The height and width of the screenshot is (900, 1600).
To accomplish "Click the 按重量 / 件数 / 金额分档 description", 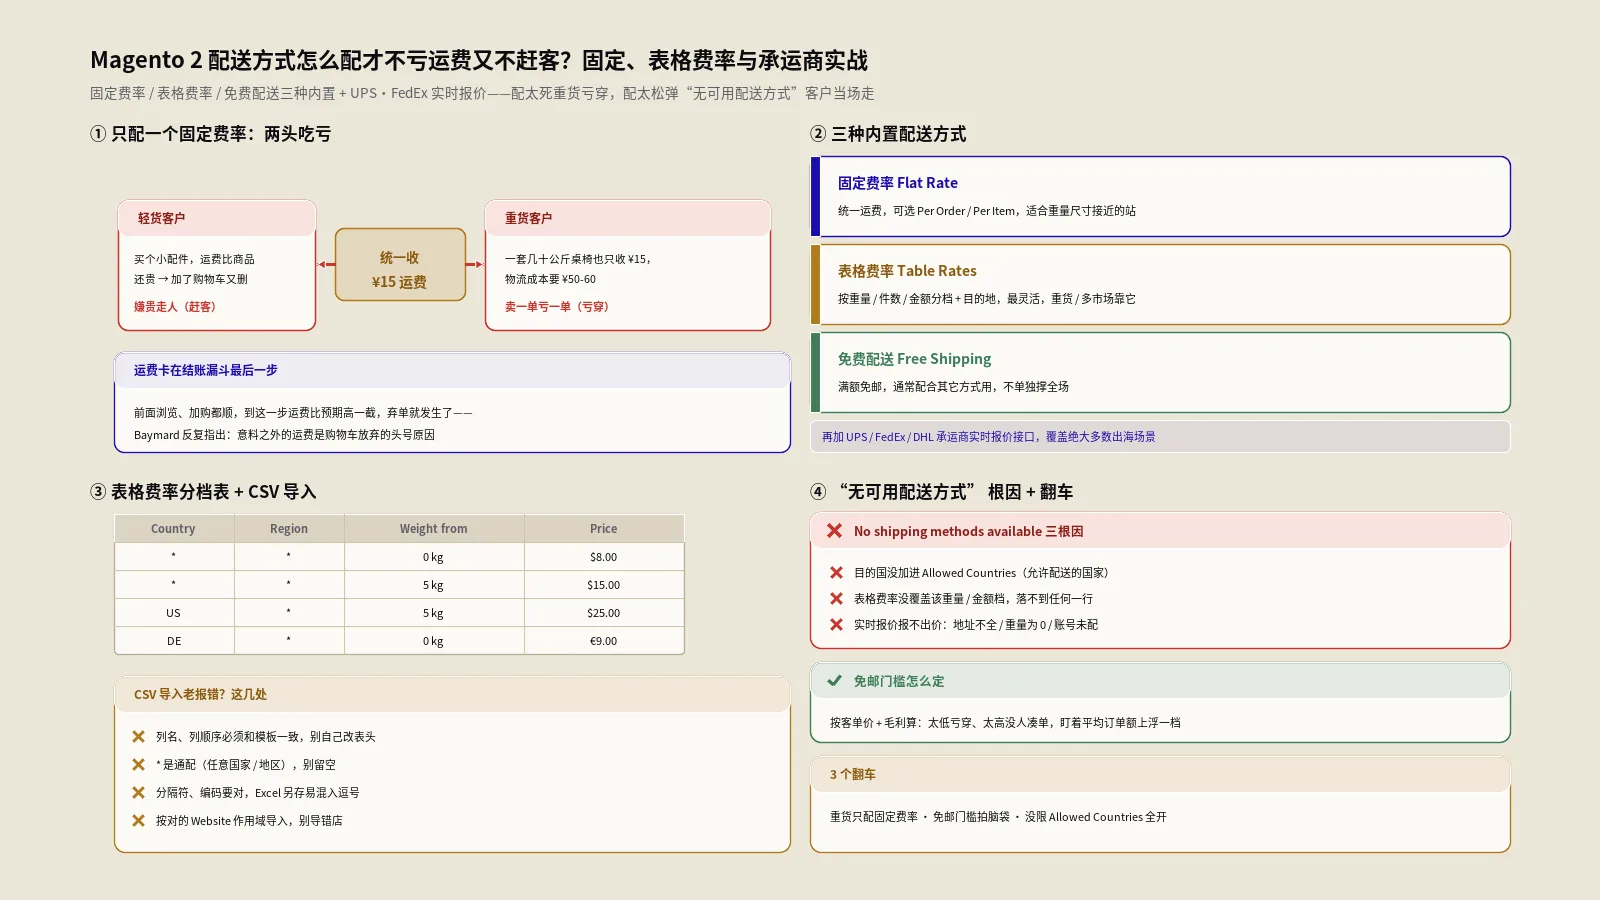I will point(986,299).
